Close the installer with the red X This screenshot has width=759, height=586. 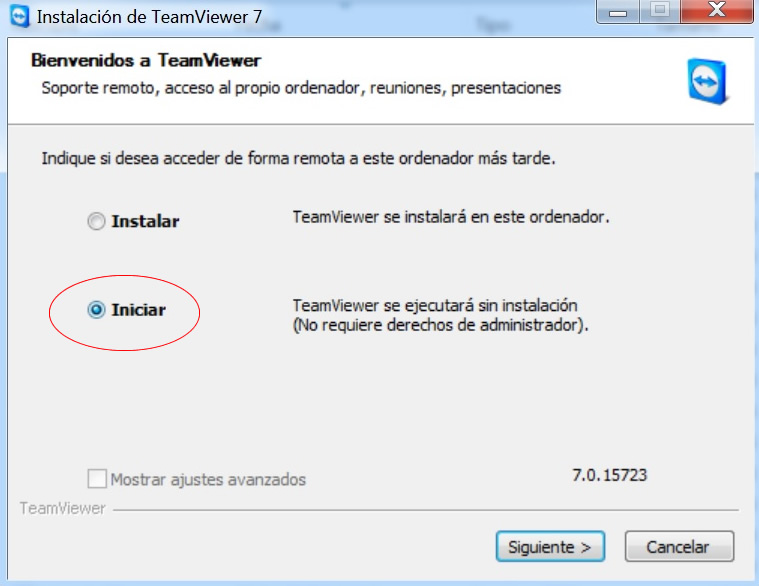click(717, 11)
